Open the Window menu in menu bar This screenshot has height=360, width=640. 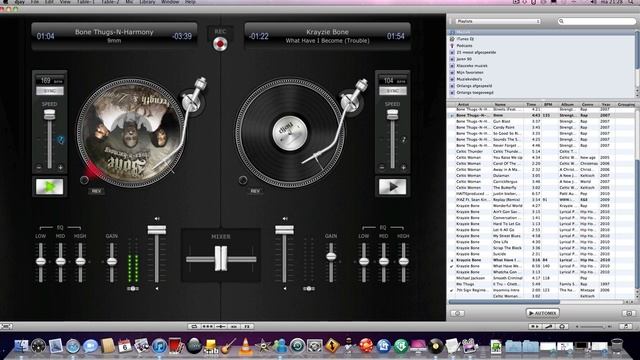pos(170,2)
